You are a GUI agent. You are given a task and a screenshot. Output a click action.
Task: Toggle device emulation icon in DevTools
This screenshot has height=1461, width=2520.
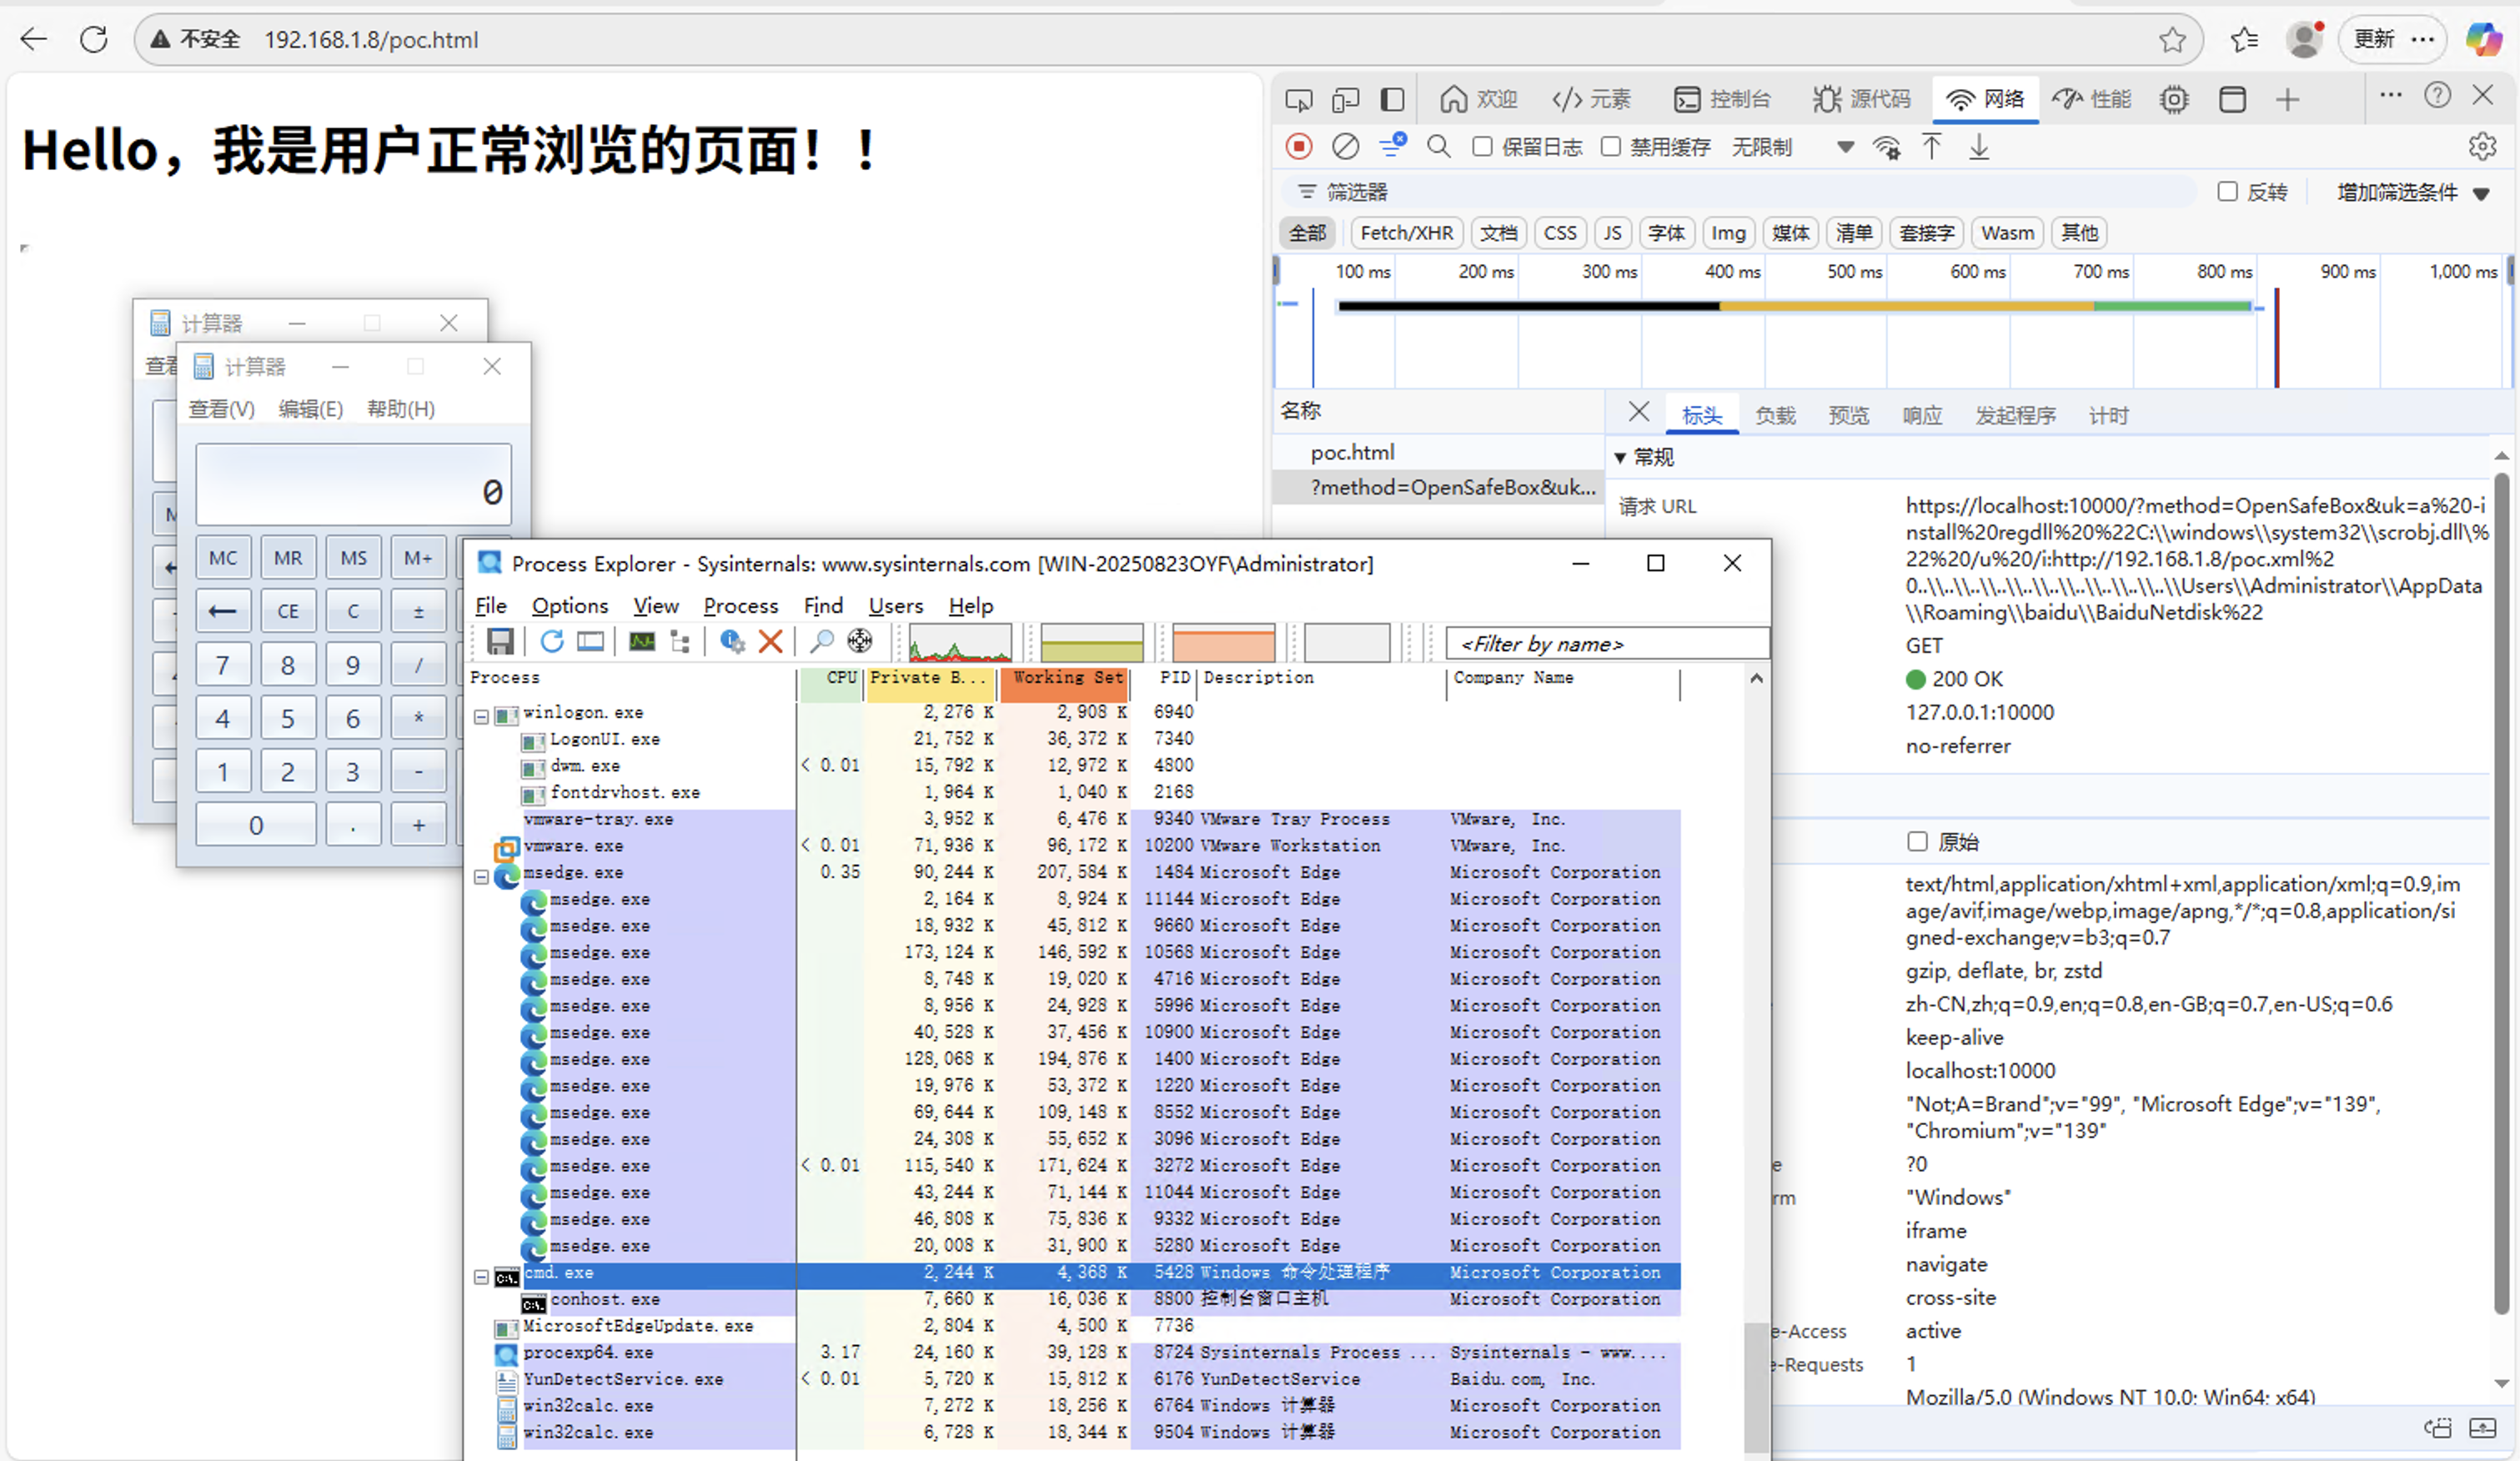pyautogui.click(x=1345, y=99)
